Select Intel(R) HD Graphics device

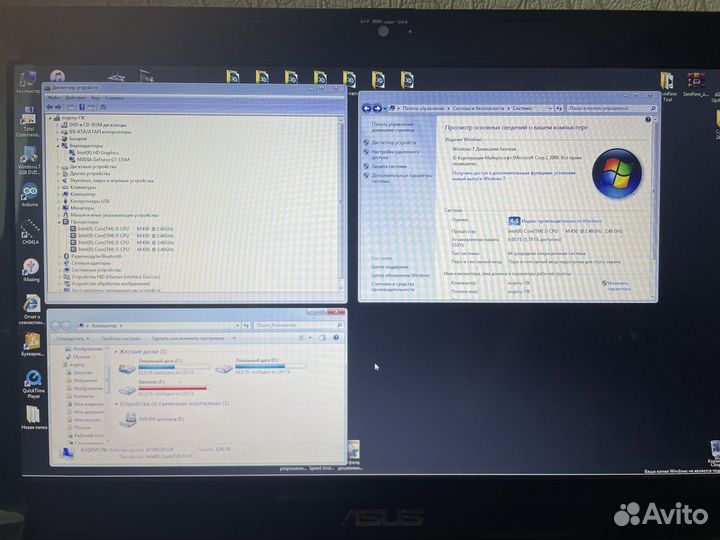click(x=98, y=153)
